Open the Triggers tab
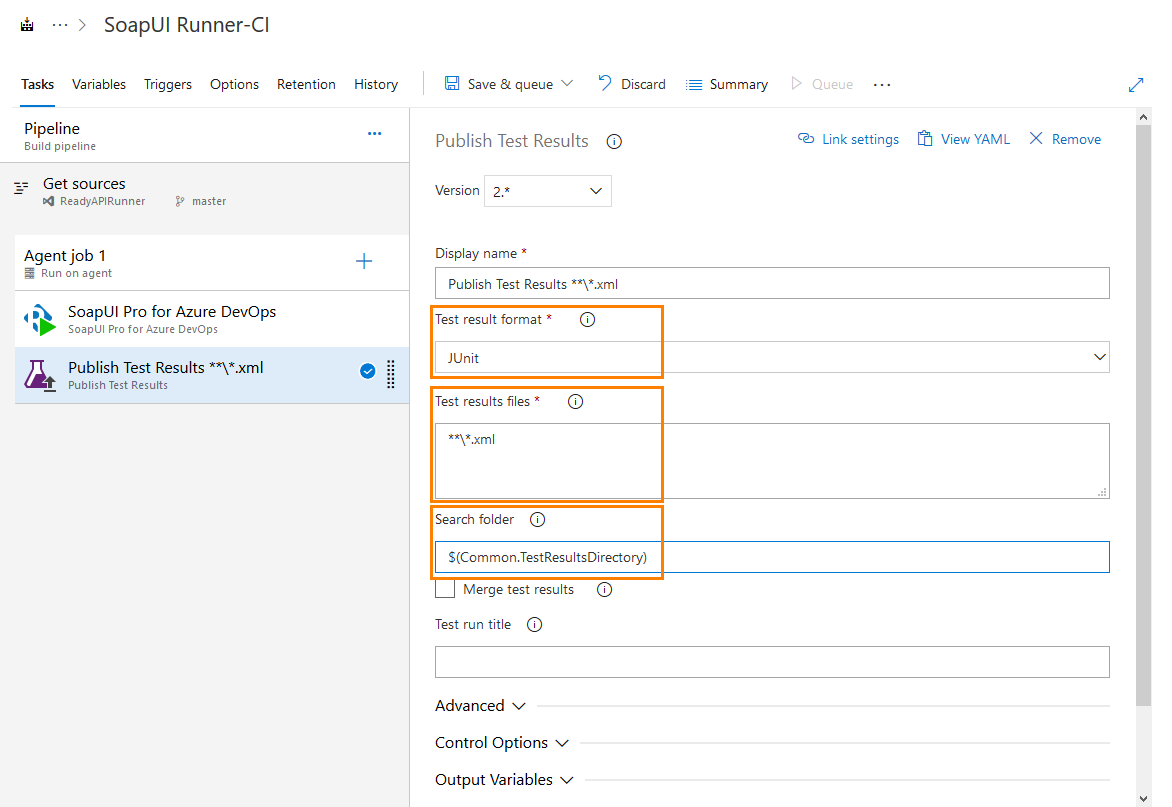1172x807 pixels. [167, 84]
